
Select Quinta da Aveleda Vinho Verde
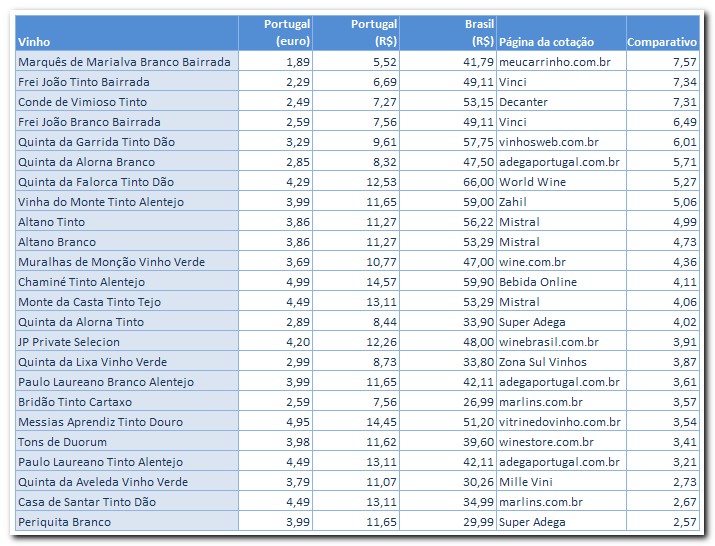pyautogui.click(x=127, y=482)
